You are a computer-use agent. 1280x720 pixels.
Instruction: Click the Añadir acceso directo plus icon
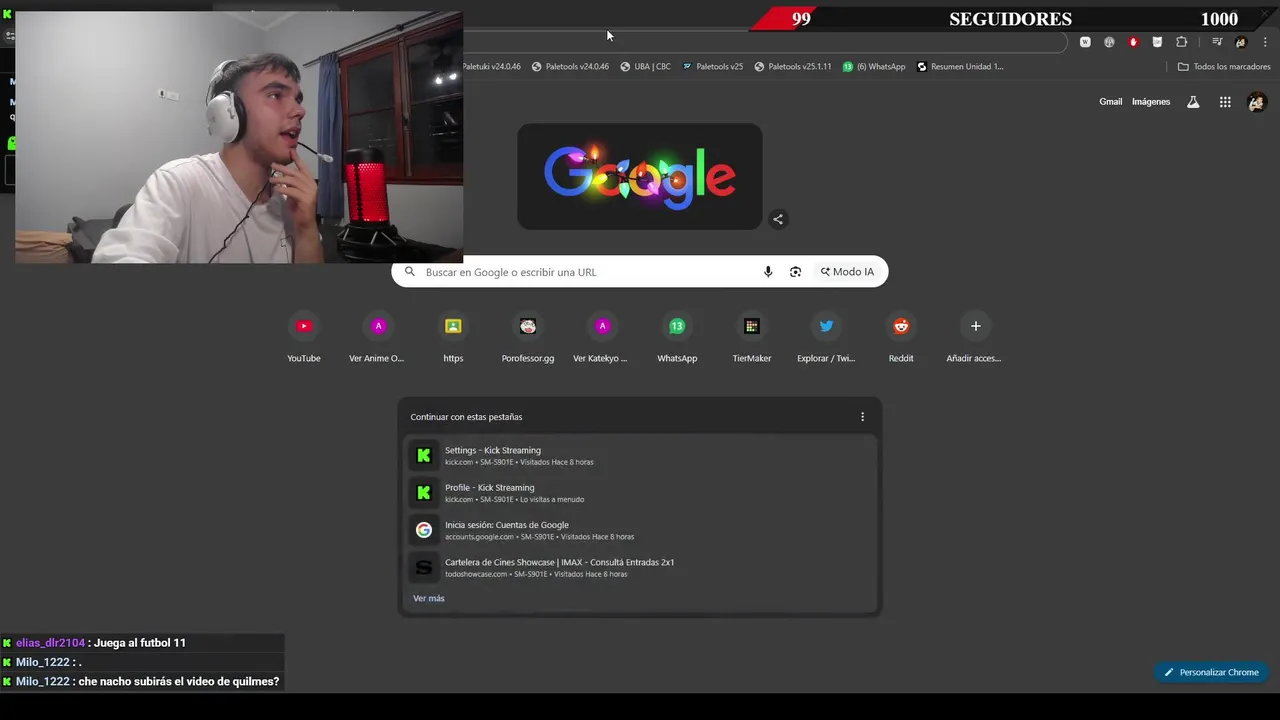coord(976,326)
